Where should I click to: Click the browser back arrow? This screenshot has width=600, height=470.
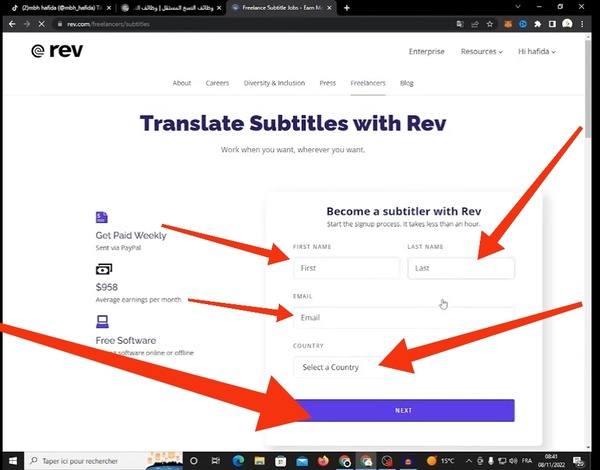(10, 24)
